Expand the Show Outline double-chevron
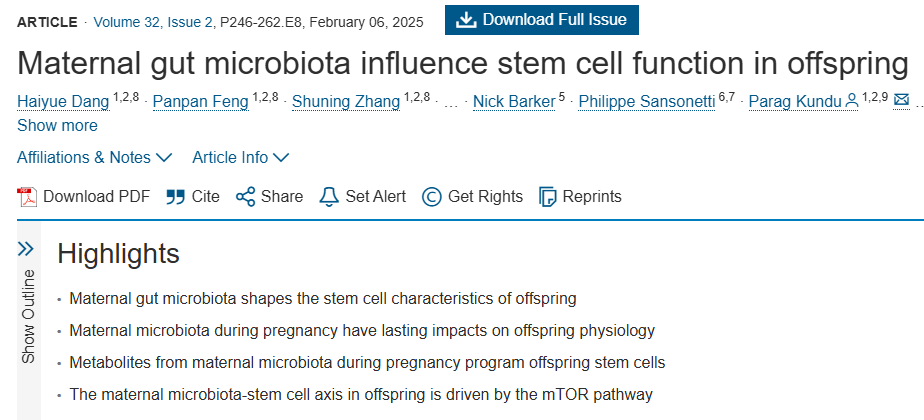 coord(27,248)
